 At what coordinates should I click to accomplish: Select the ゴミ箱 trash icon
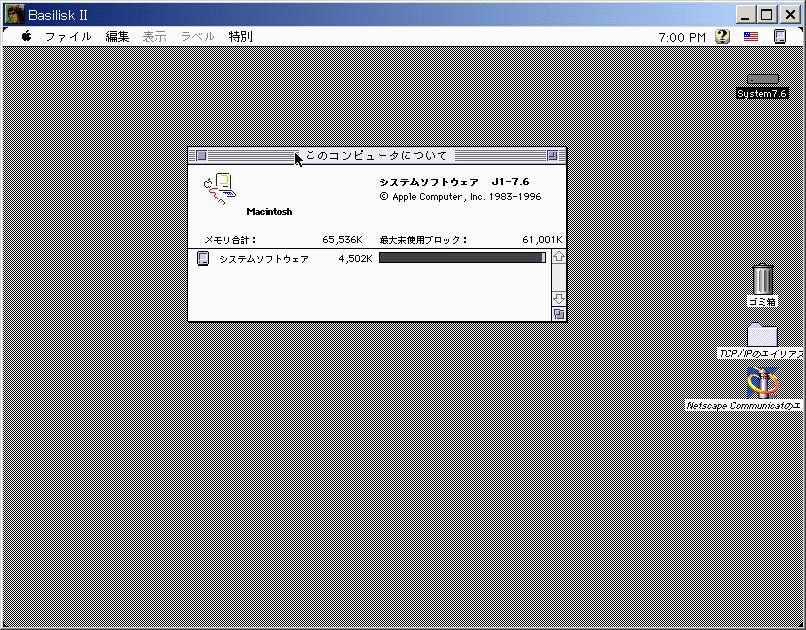click(762, 279)
